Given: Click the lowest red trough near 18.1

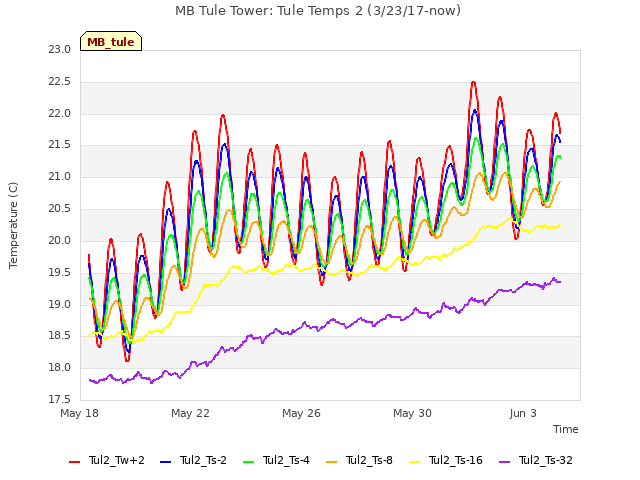Looking at the screenshot, I should pyautogui.click(x=127, y=360).
